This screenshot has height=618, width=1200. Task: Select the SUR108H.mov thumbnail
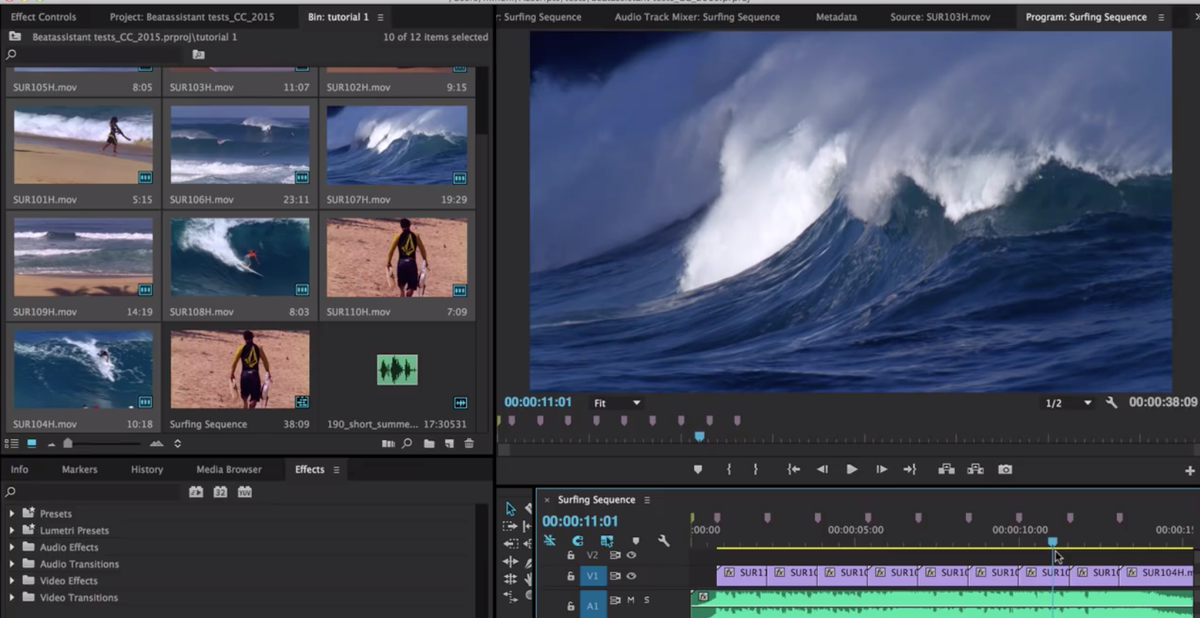pos(240,258)
